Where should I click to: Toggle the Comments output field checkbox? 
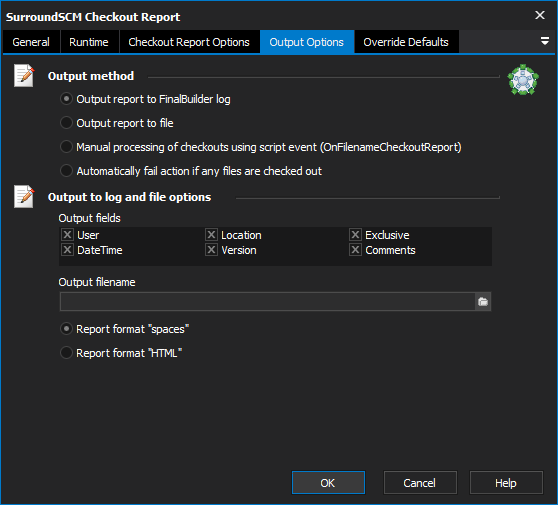(355, 250)
